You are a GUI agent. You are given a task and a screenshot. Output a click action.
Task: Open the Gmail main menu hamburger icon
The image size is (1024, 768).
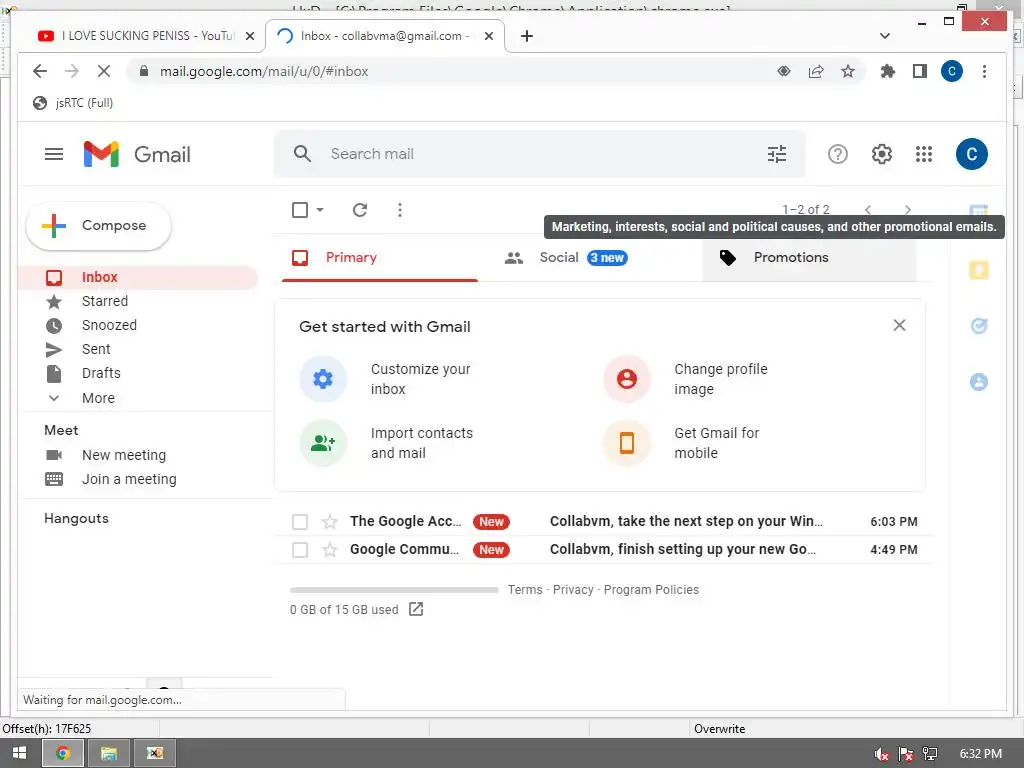click(x=54, y=154)
